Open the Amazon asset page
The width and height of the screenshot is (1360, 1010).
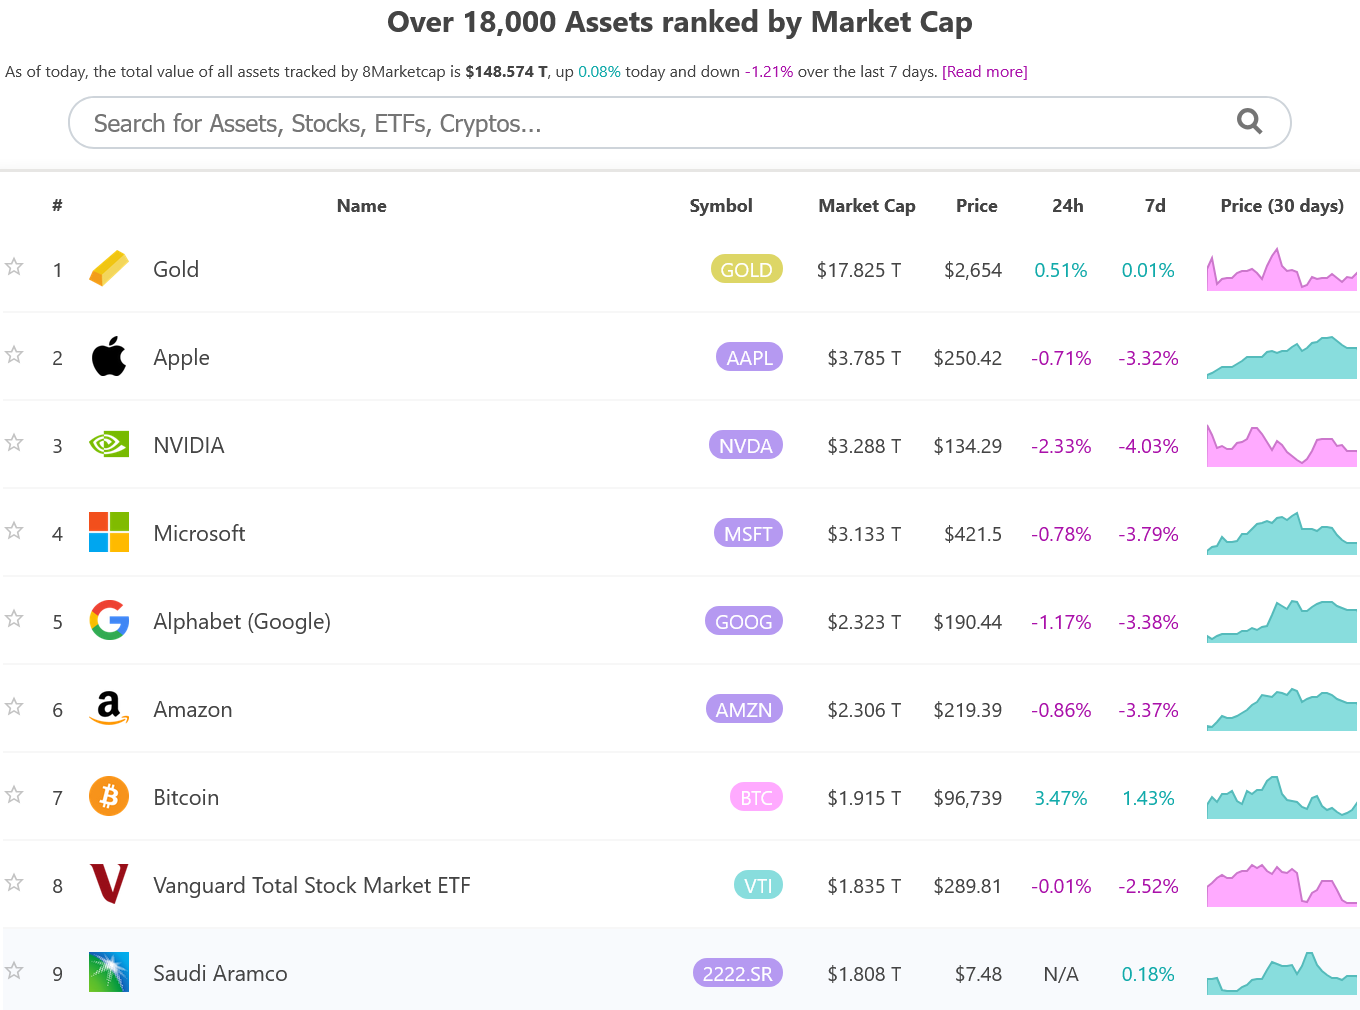[x=193, y=709]
